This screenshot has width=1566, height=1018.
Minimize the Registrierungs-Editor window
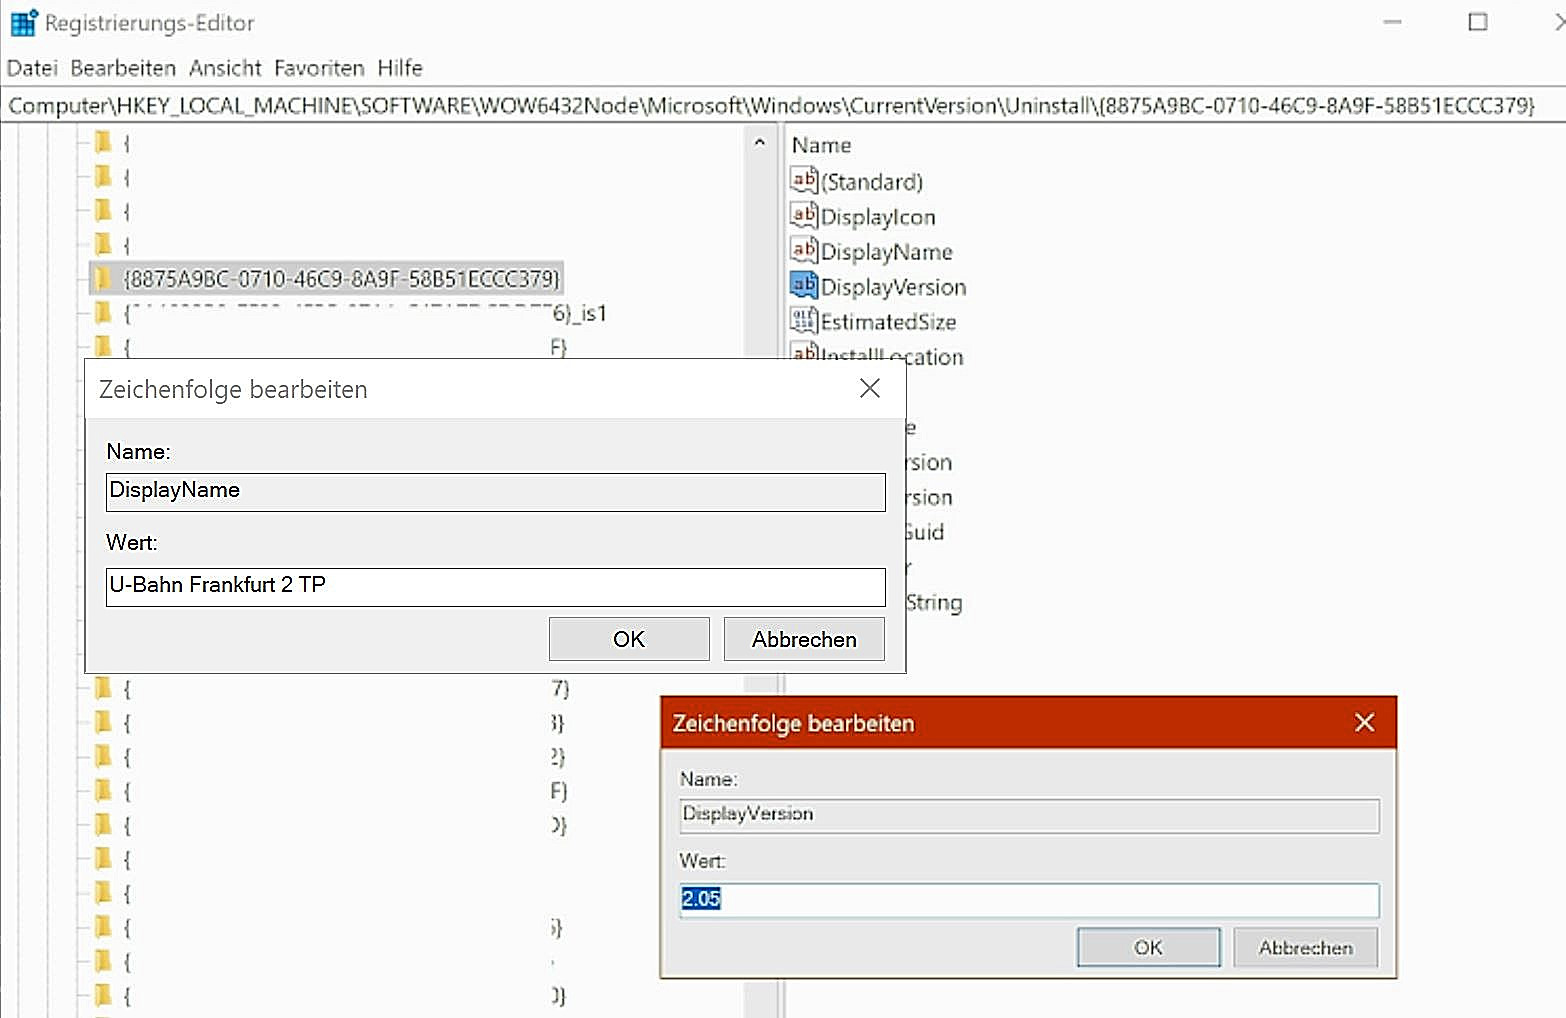[x=1392, y=22]
